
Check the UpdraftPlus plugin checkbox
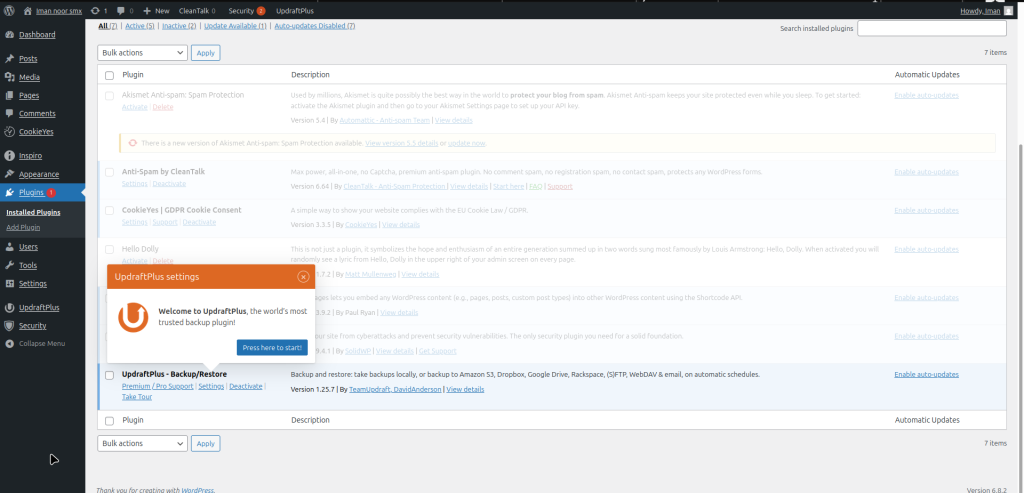point(109,375)
